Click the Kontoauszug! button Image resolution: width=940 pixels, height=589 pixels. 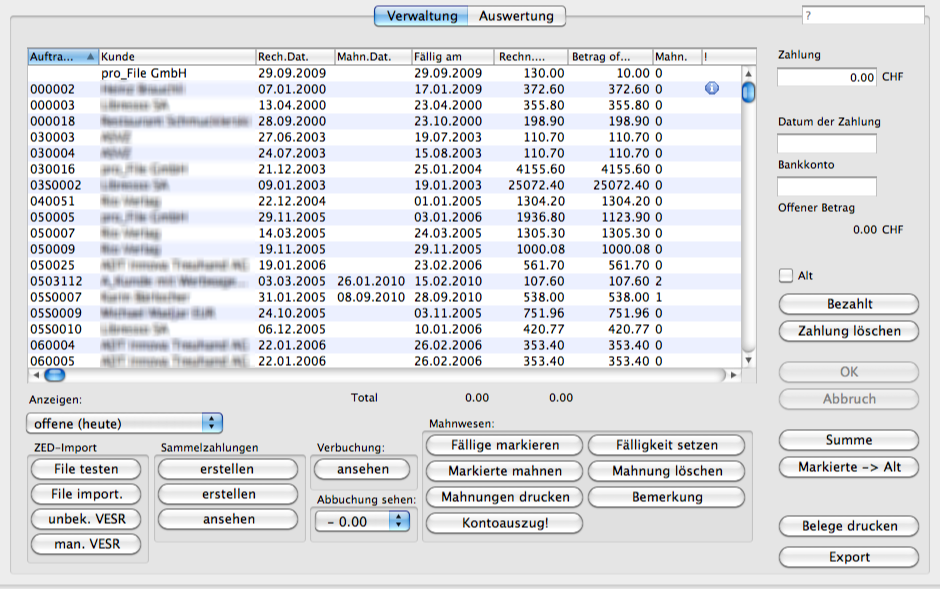(x=502, y=522)
